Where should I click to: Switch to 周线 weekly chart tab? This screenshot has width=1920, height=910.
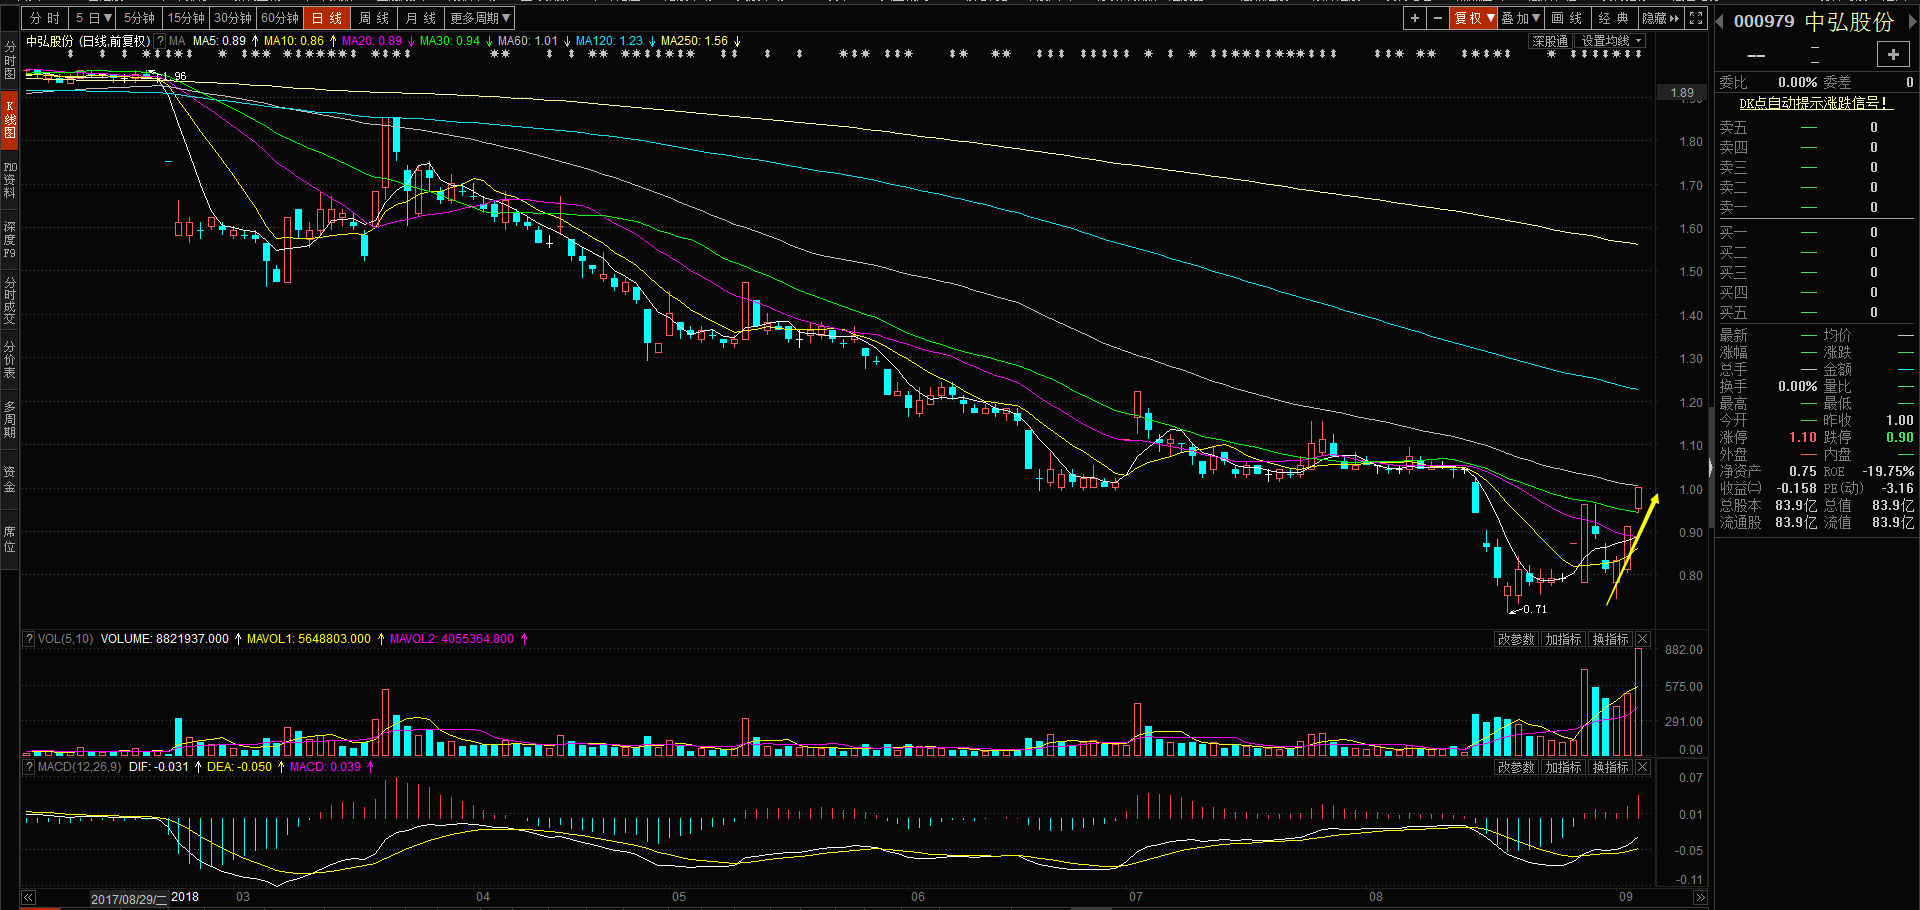(x=374, y=18)
